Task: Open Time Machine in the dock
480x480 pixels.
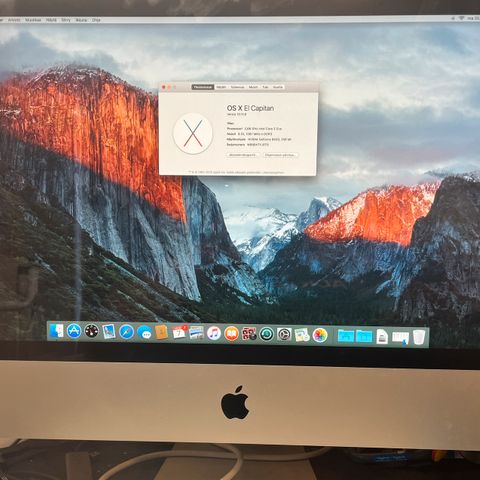Action: click(x=267, y=334)
